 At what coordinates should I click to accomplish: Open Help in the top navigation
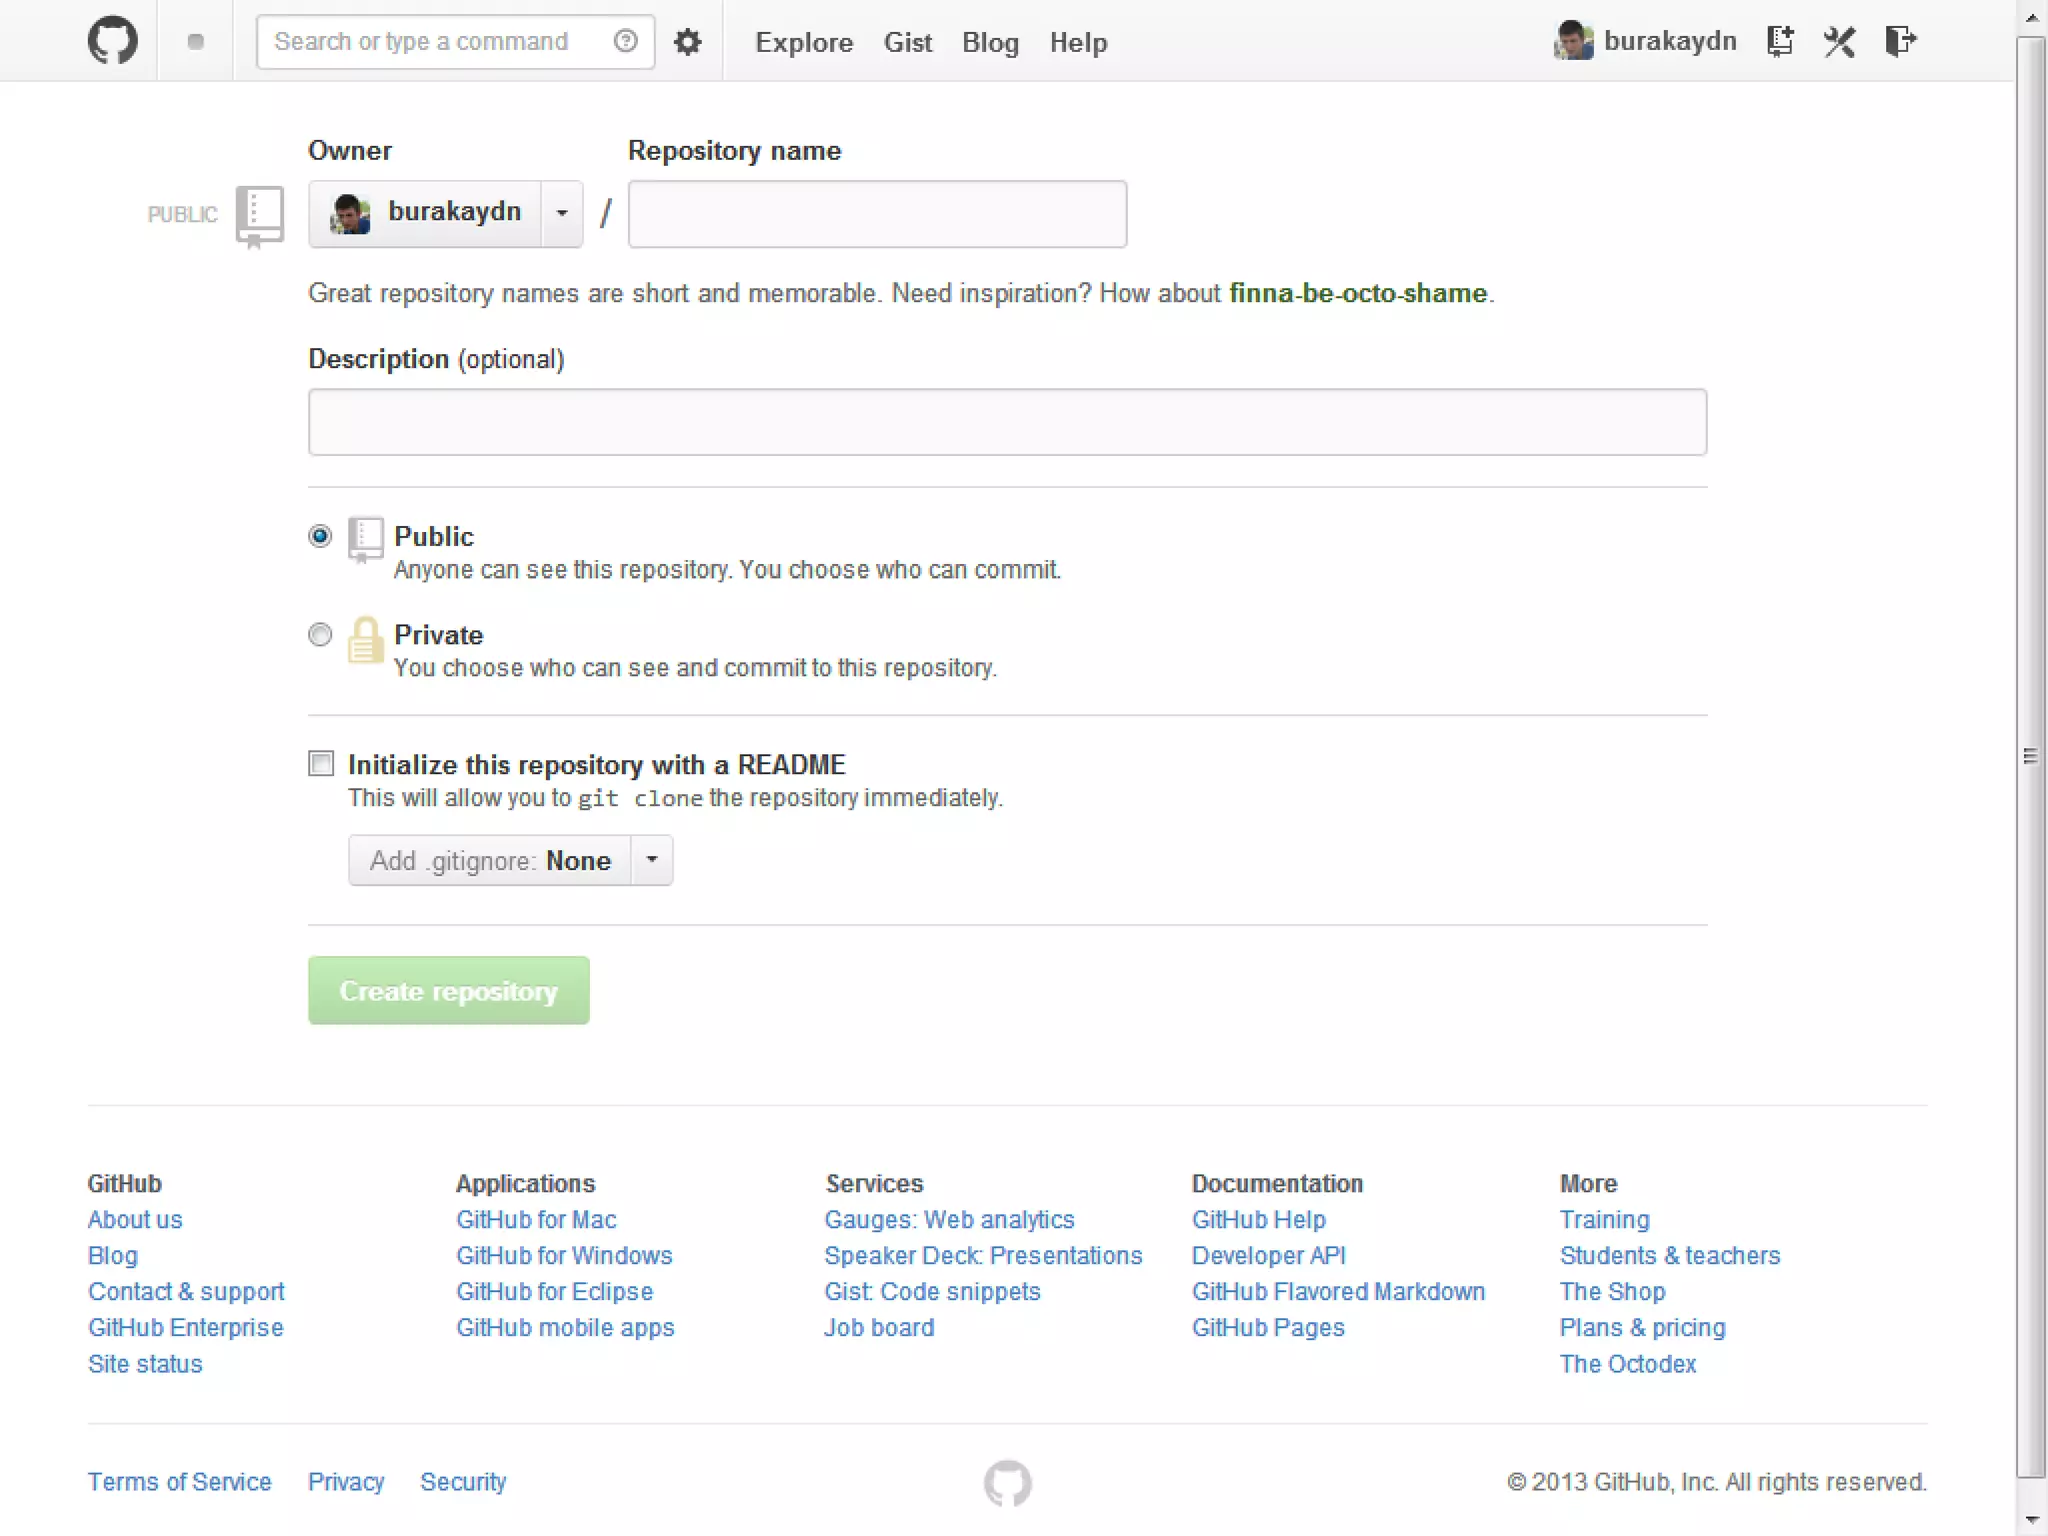1078,42
